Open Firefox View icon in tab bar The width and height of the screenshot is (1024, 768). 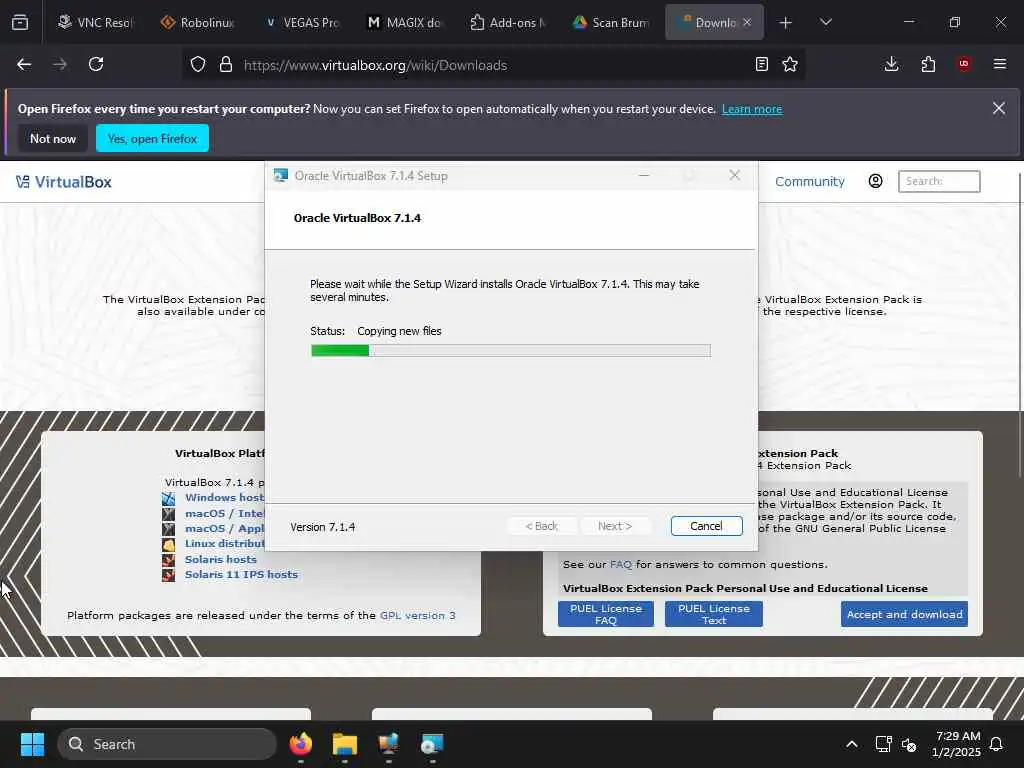coord(20,22)
